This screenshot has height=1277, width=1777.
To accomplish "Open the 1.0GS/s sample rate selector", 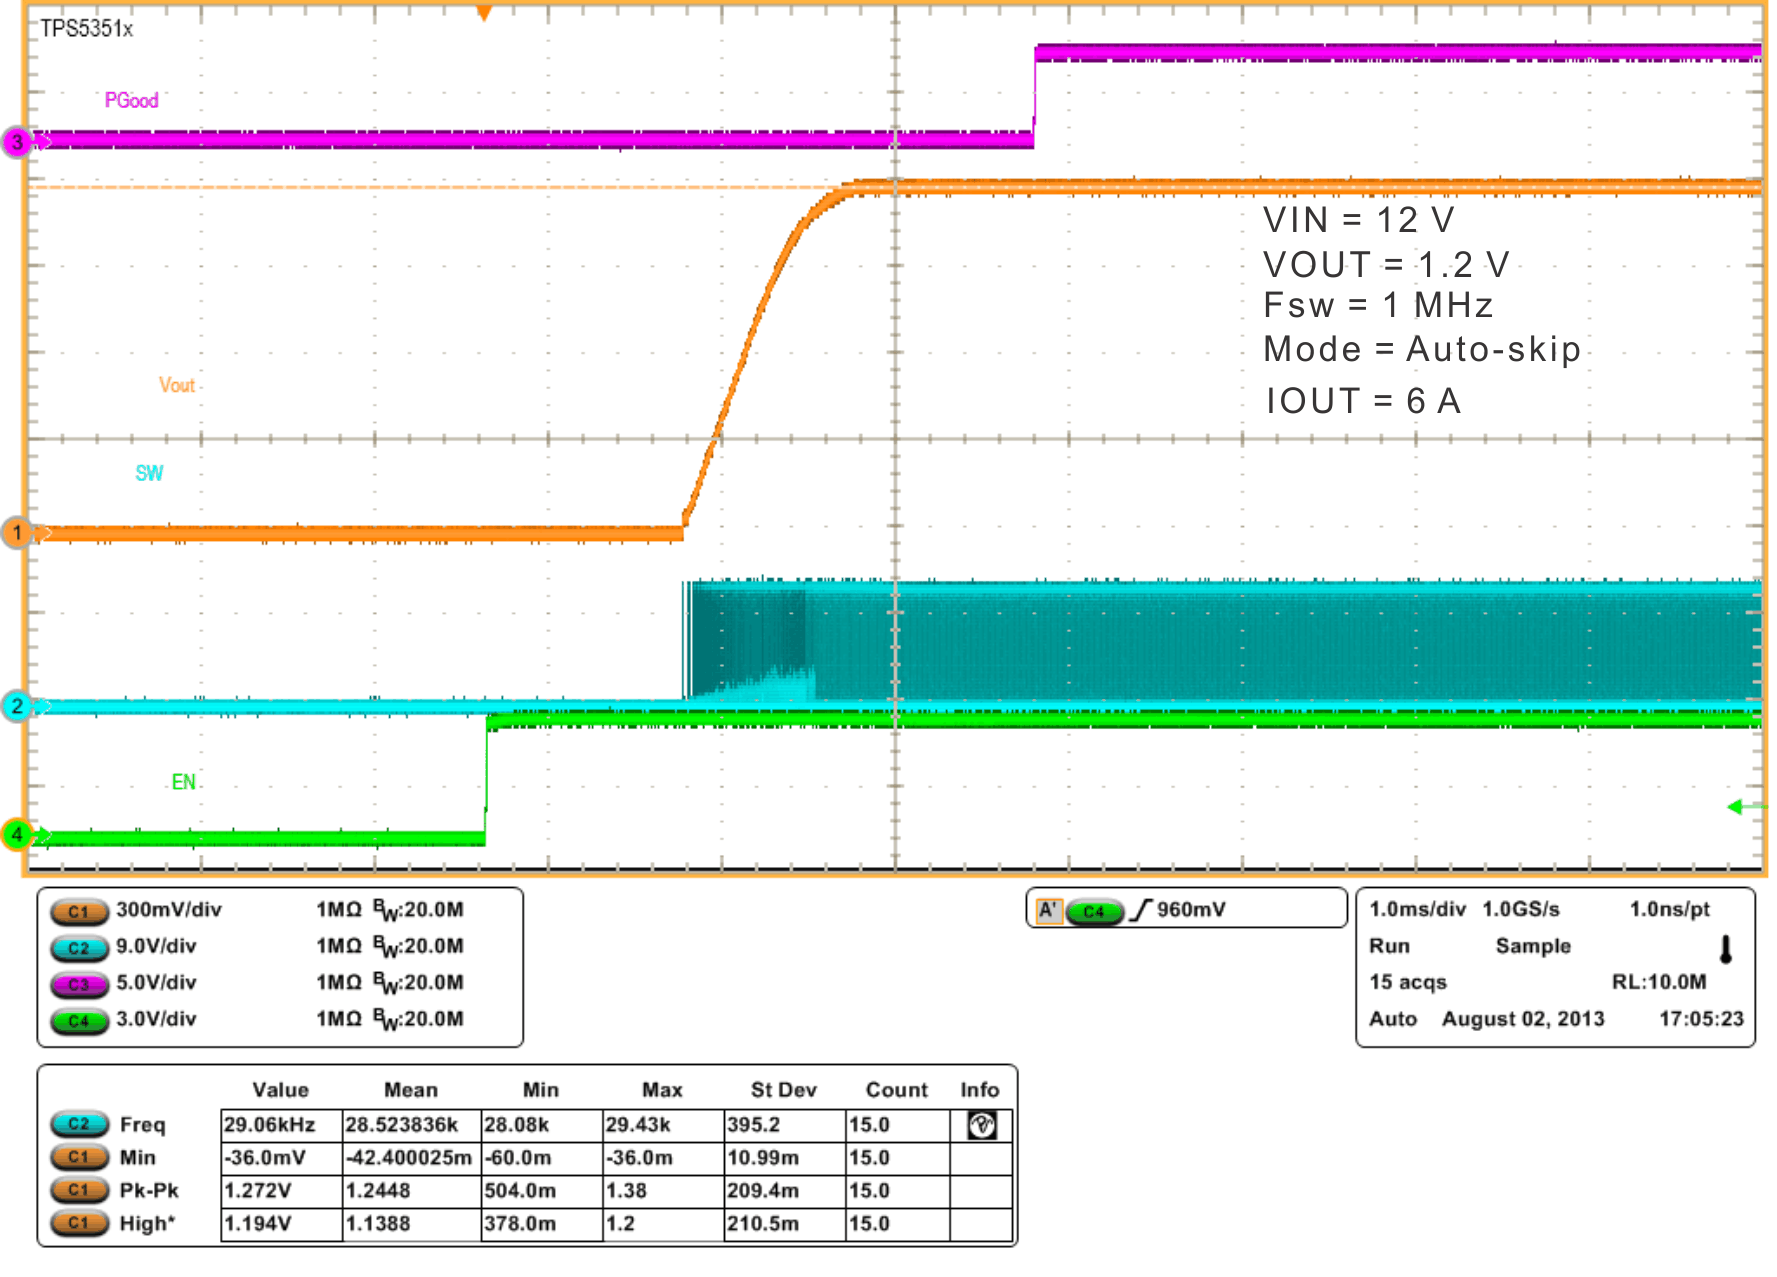I will point(1521,909).
